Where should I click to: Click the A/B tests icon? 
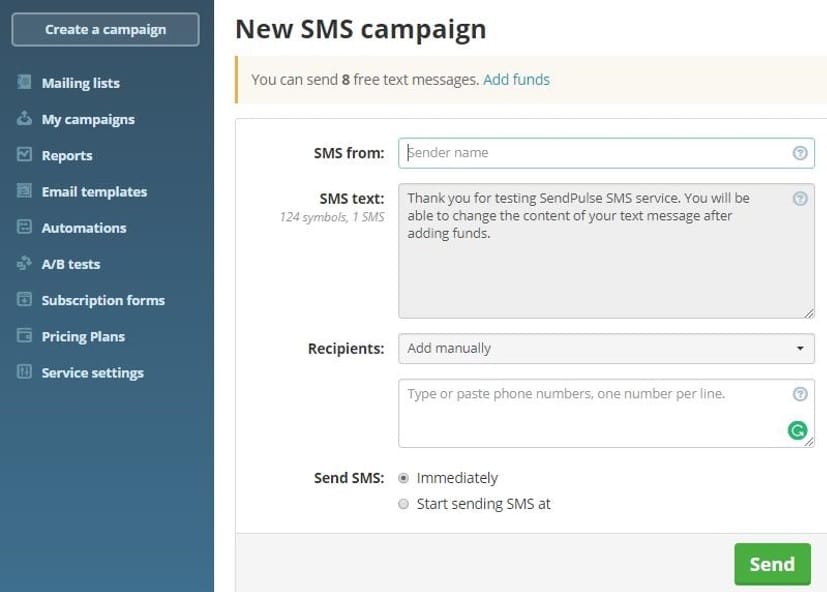pyautogui.click(x=24, y=263)
